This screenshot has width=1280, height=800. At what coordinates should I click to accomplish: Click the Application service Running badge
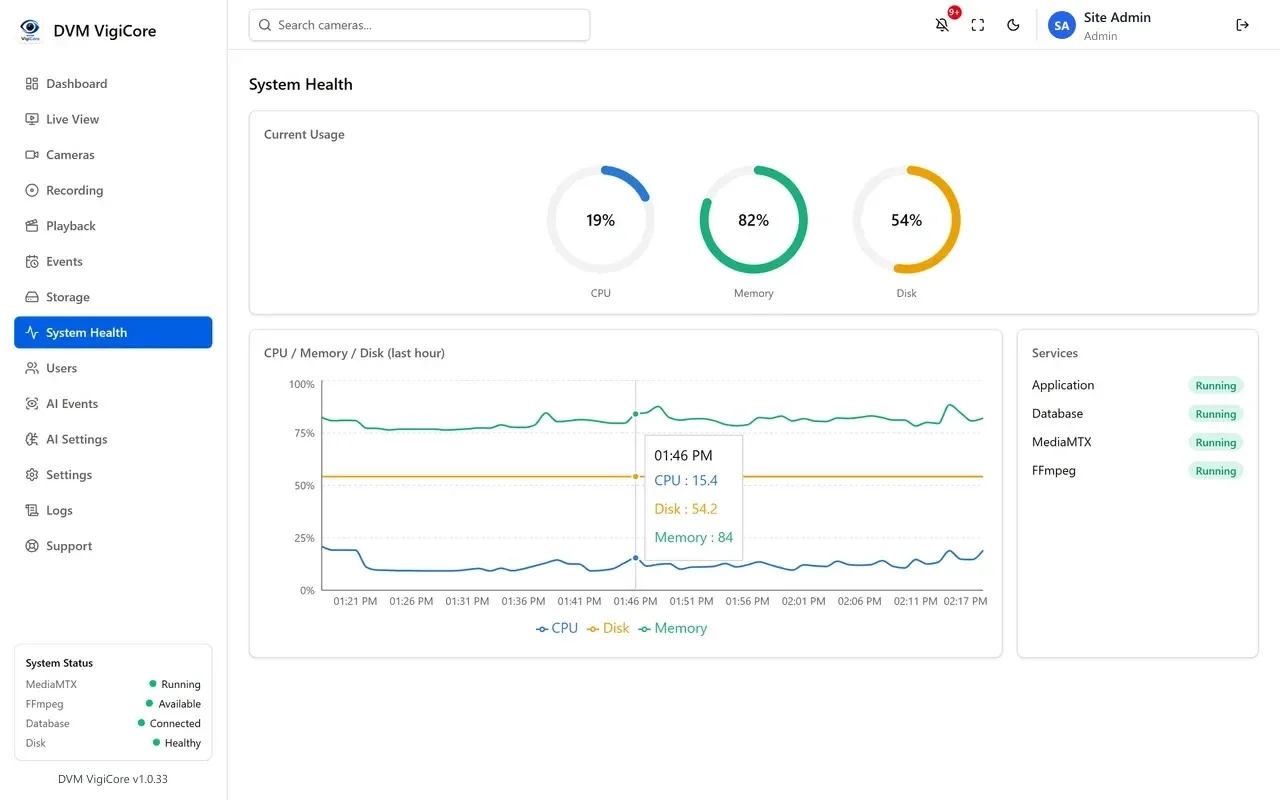1215,386
